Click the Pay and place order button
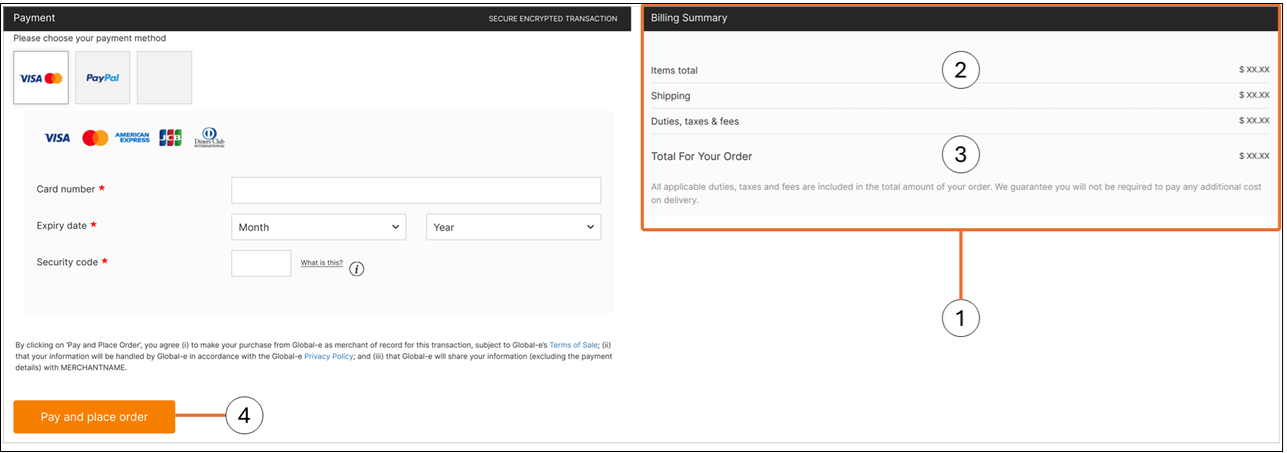1287x453 pixels. (94, 417)
